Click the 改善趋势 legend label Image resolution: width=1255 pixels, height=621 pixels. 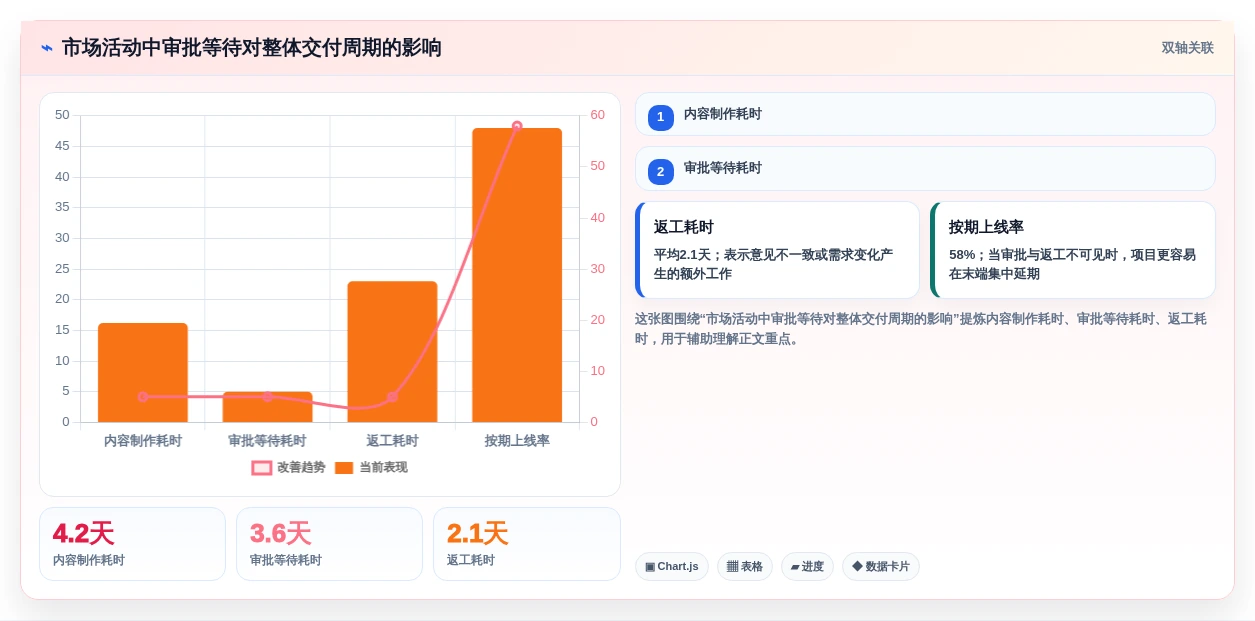302,467
